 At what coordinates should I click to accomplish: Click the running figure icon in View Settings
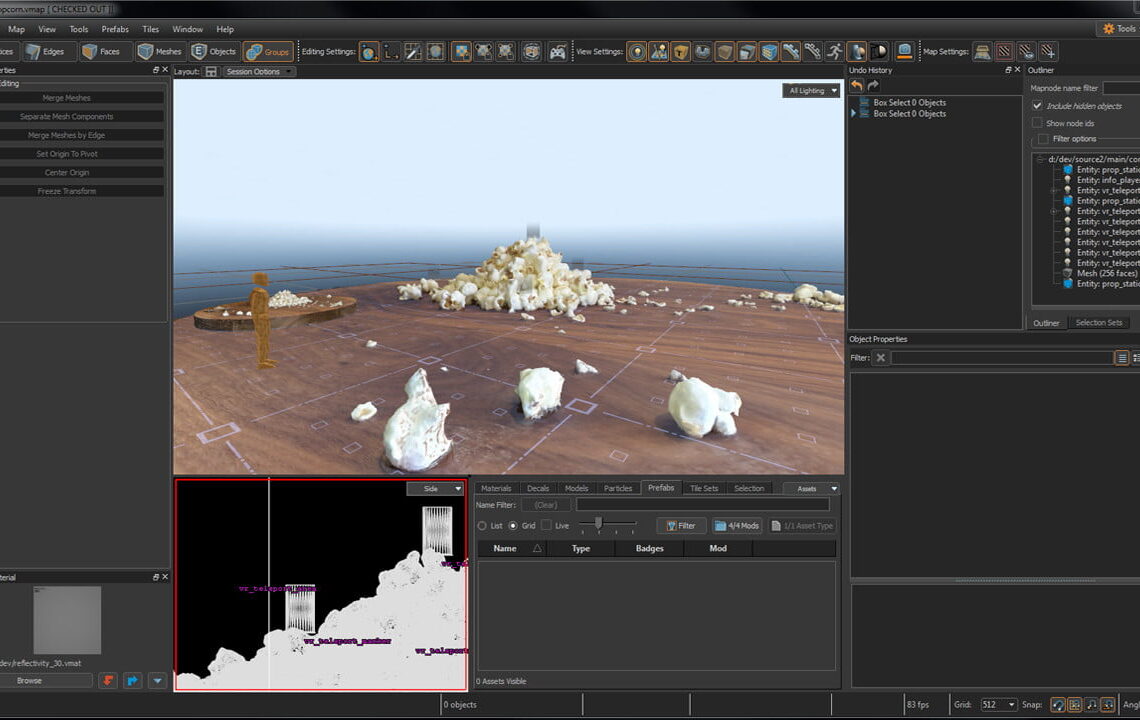point(834,52)
